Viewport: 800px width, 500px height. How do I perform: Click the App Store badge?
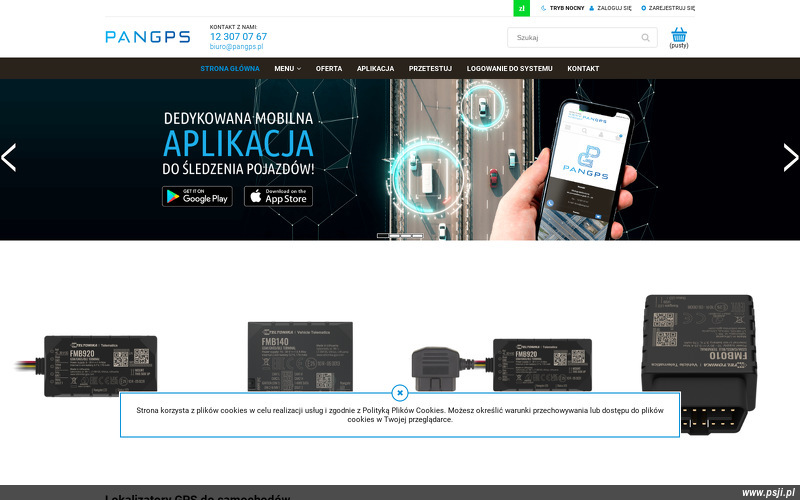coord(278,196)
